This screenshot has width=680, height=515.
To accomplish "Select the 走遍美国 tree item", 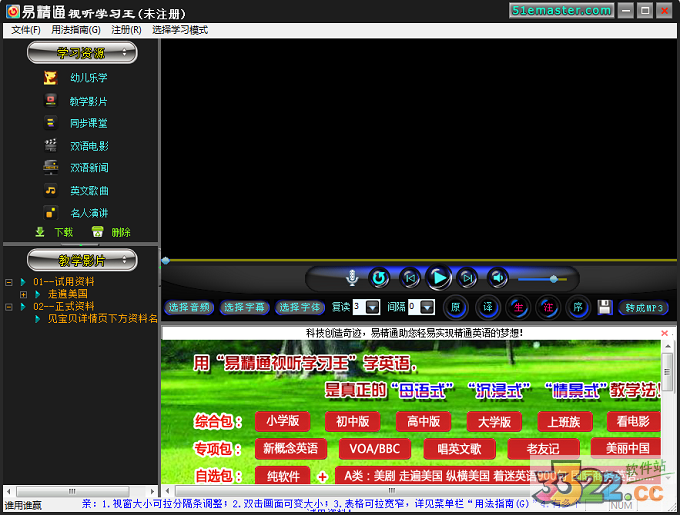I will click(68, 294).
